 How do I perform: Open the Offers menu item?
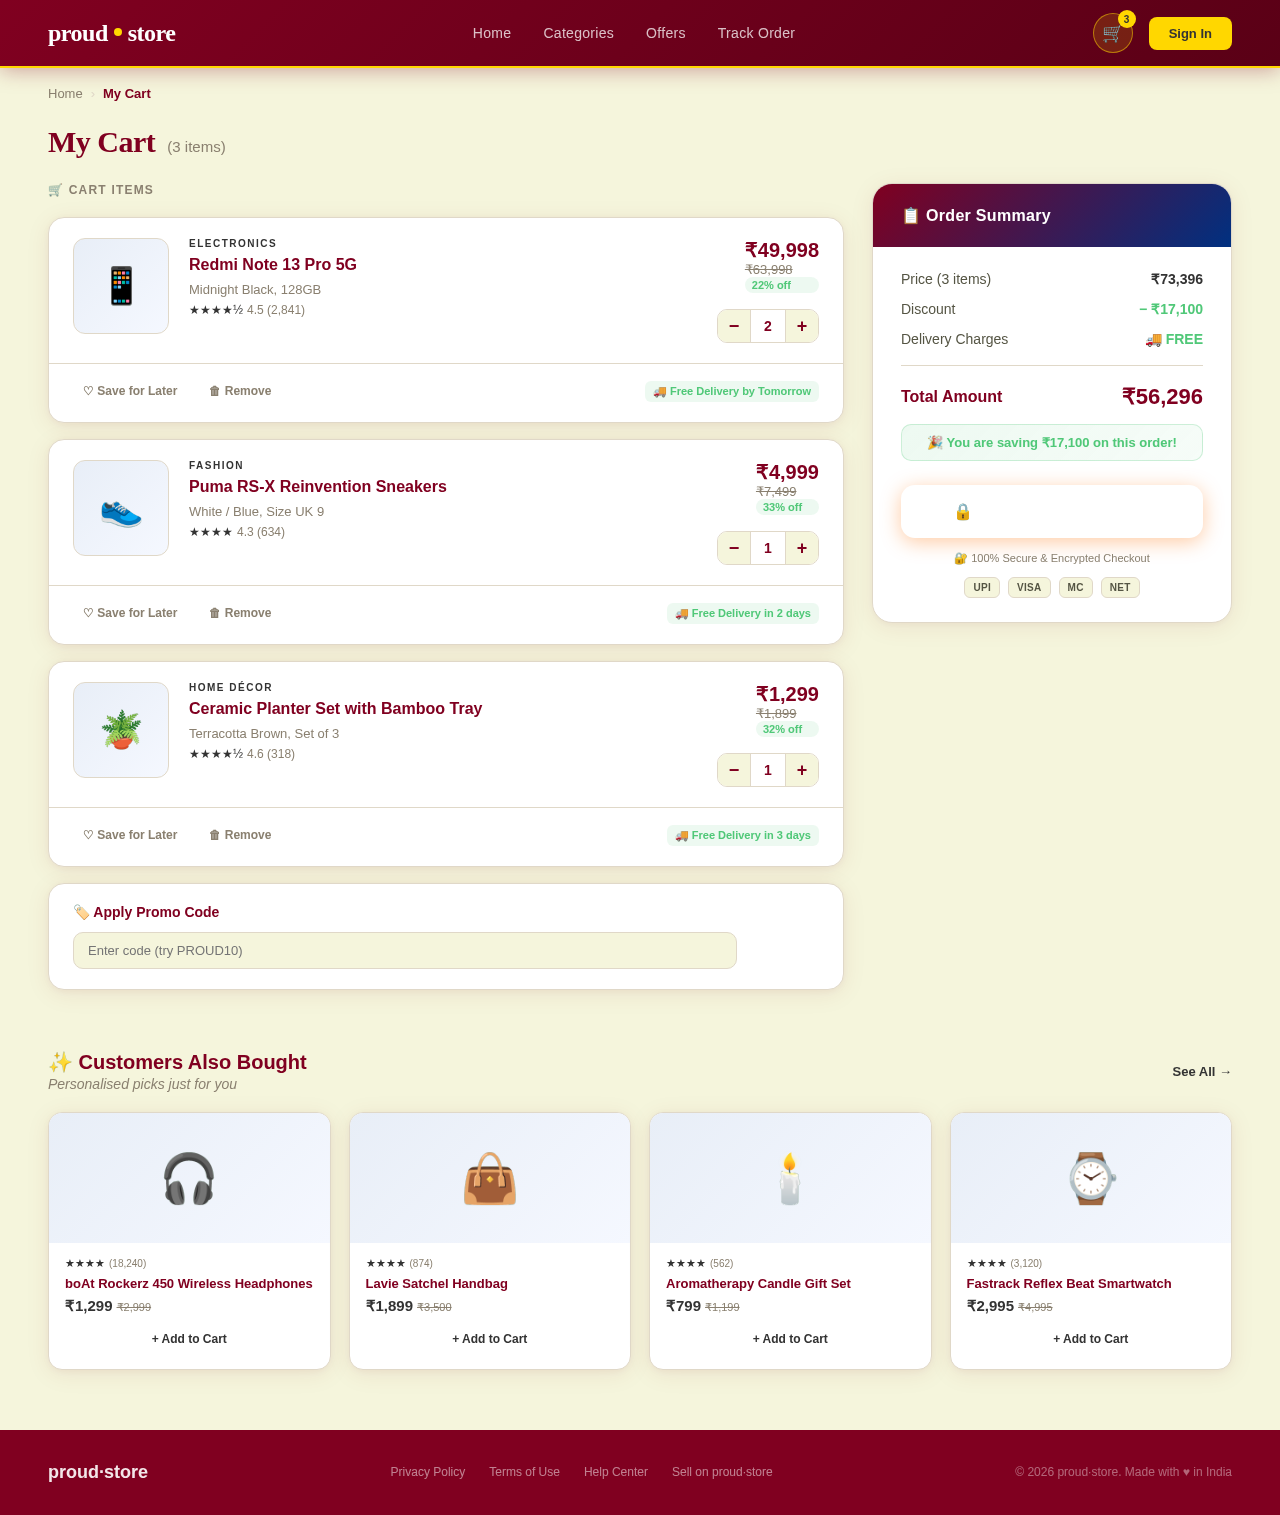pos(665,33)
